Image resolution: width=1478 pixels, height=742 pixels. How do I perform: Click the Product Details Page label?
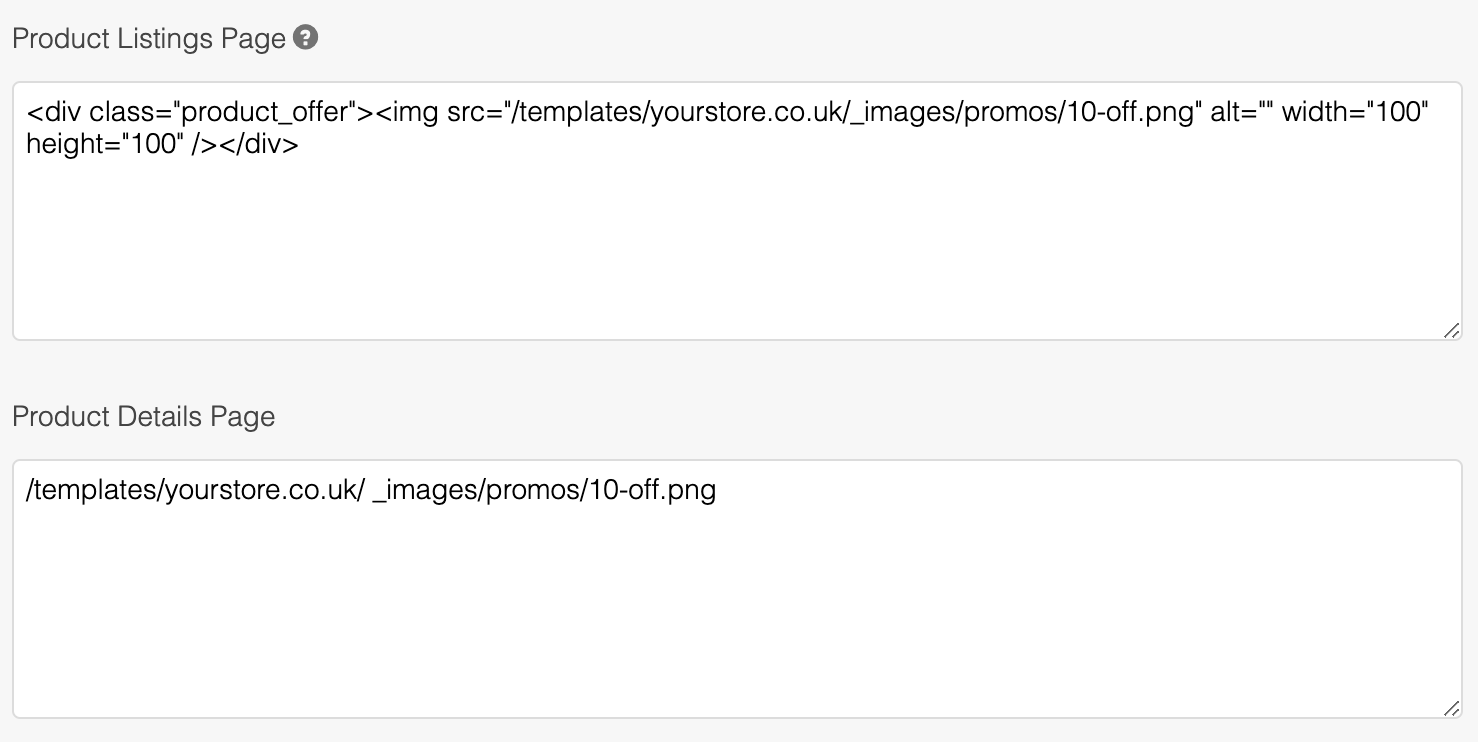coord(144,417)
